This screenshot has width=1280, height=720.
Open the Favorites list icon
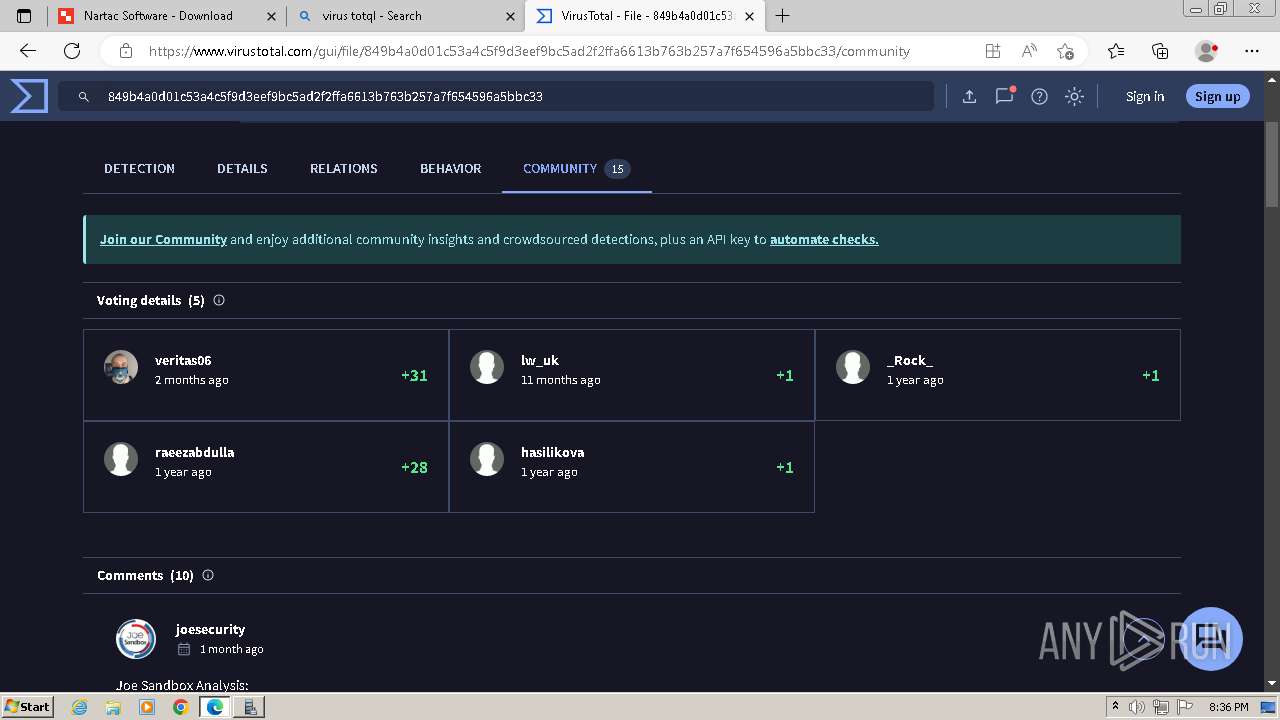pyautogui.click(x=1116, y=51)
